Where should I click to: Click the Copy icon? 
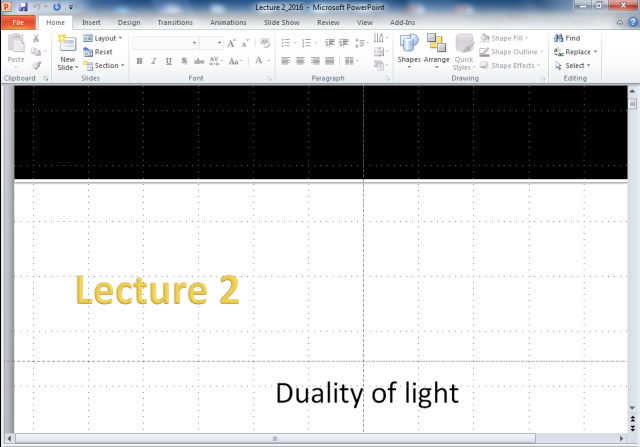(36, 52)
